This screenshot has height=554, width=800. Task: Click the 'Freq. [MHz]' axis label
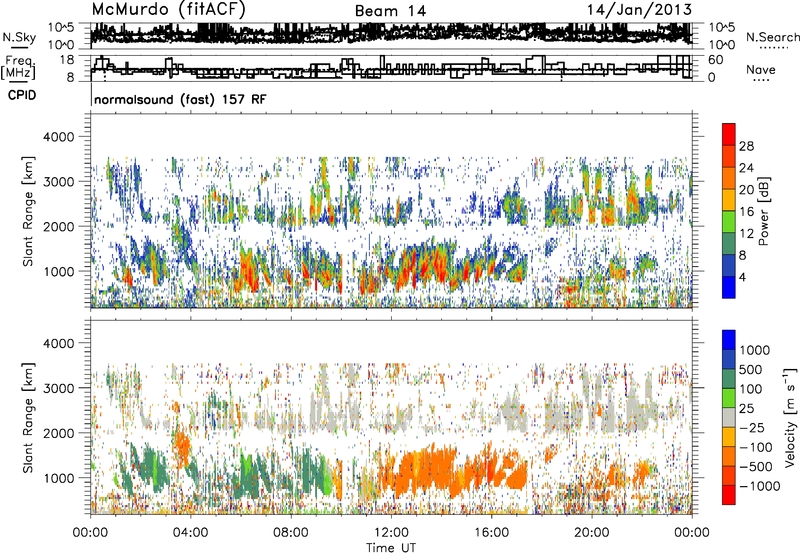18,67
